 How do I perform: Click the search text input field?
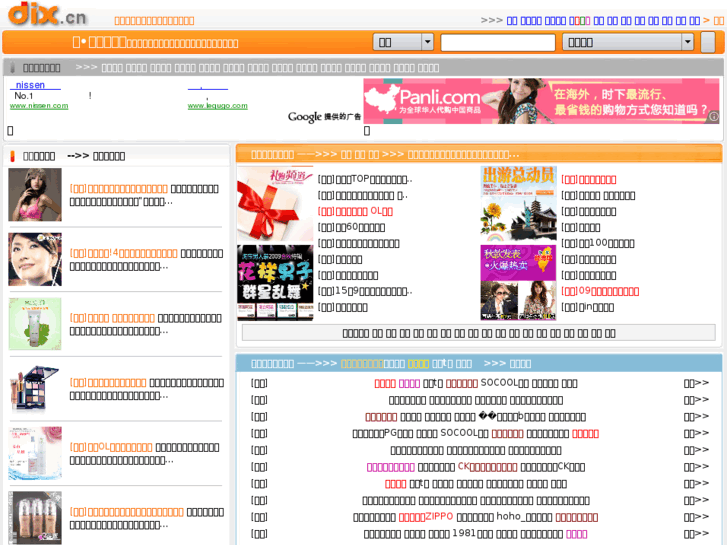point(497,42)
